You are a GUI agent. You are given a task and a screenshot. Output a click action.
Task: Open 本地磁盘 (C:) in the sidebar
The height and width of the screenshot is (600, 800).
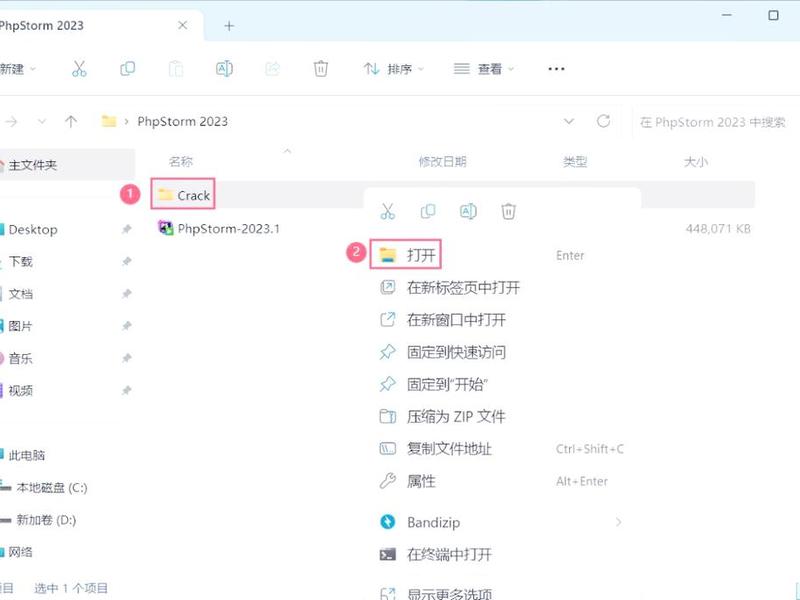coord(51,487)
